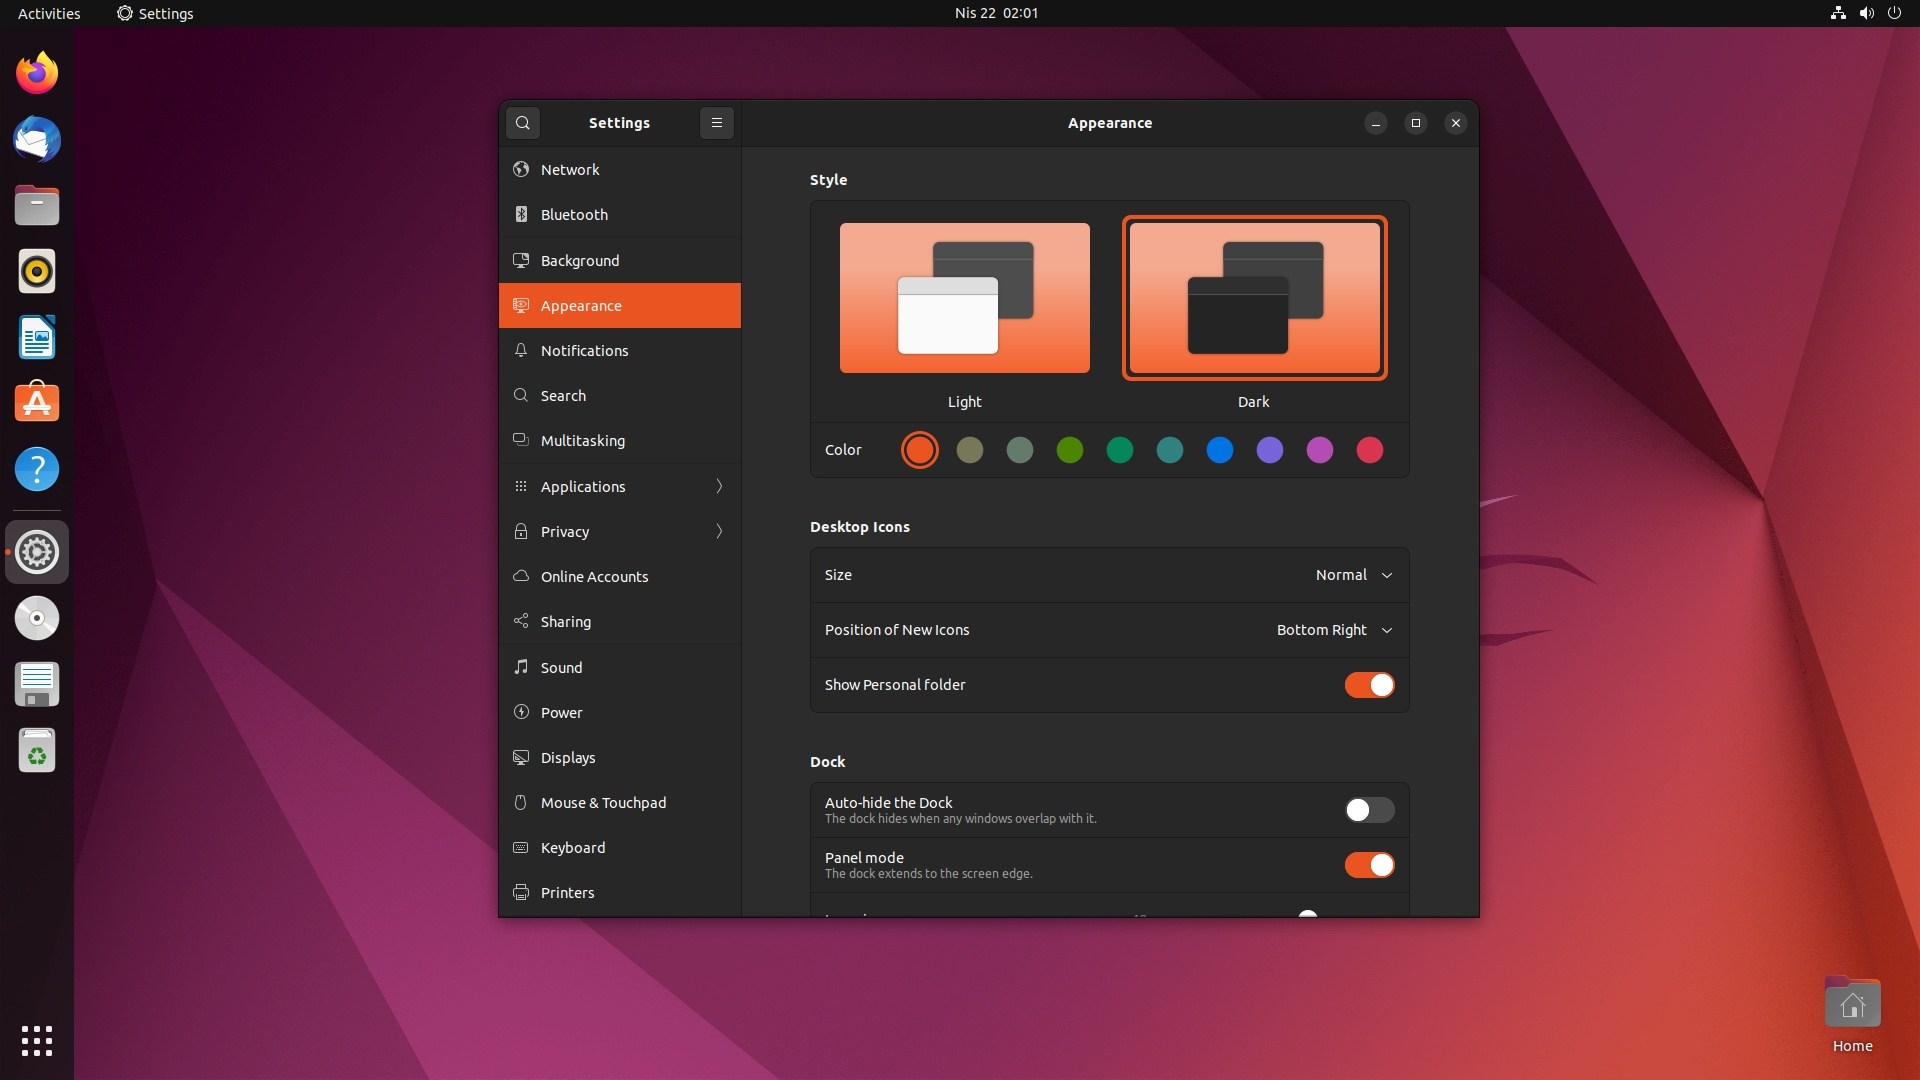
Task: Select the purple accent color swatch
Action: coord(1270,450)
